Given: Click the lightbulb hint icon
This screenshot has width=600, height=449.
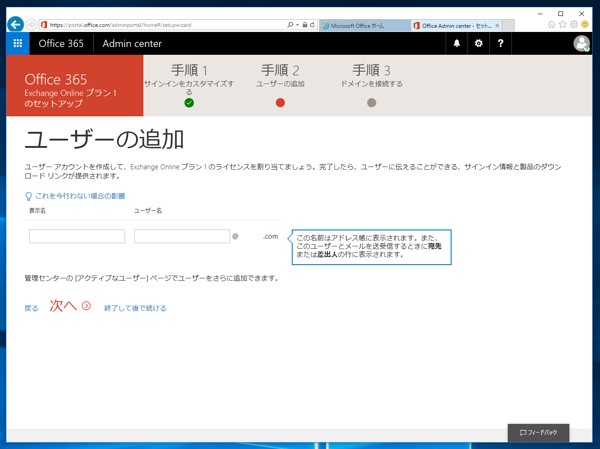Looking at the screenshot, I should click(x=28, y=196).
